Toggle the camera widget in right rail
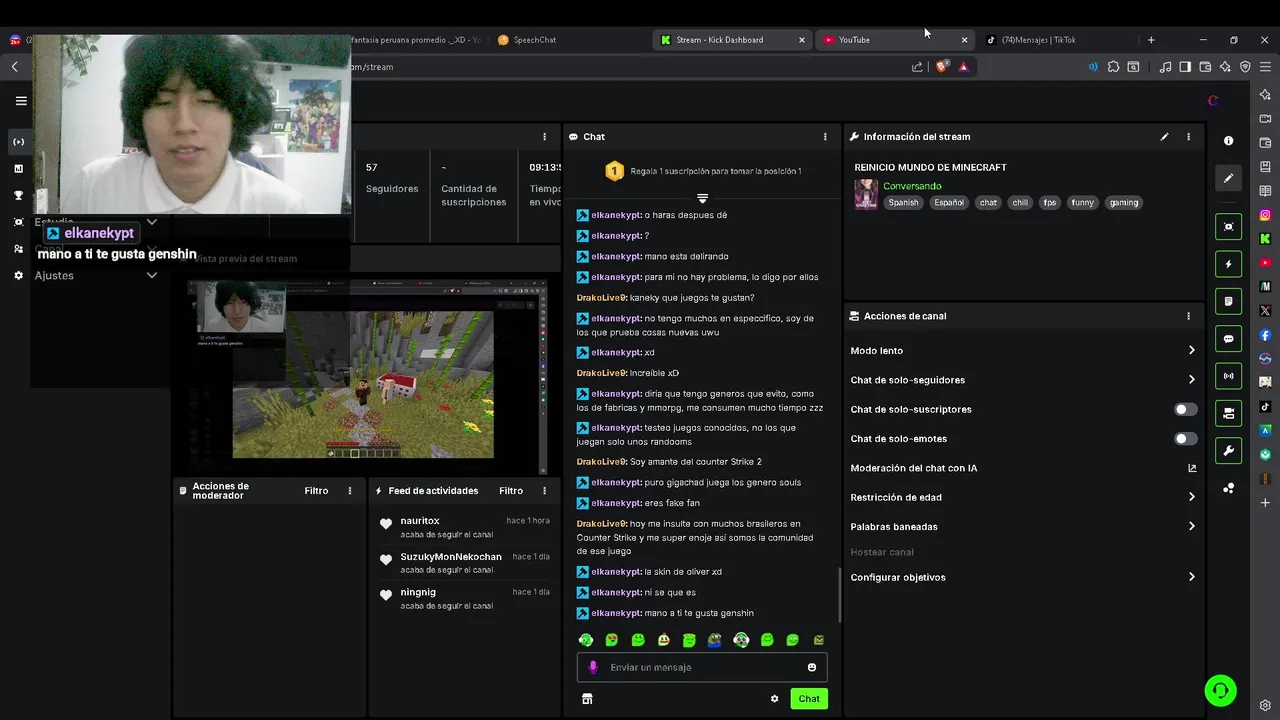Viewport: 1280px width, 720px height. (x=1229, y=413)
